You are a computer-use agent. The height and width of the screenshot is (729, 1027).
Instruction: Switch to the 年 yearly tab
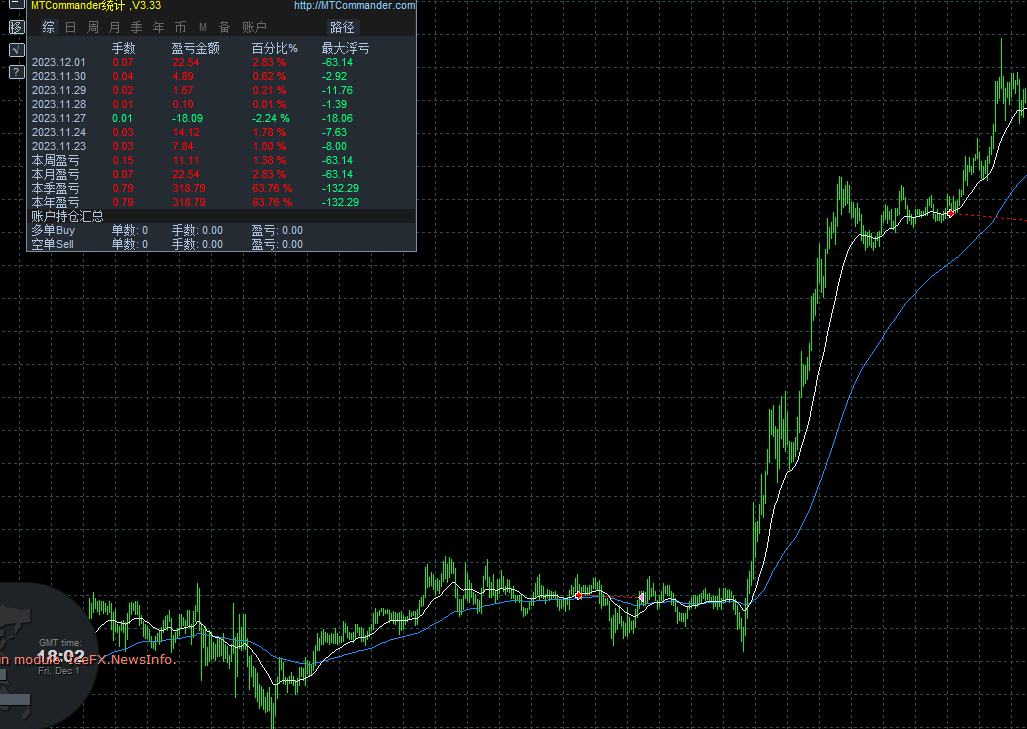pos(159,27)
